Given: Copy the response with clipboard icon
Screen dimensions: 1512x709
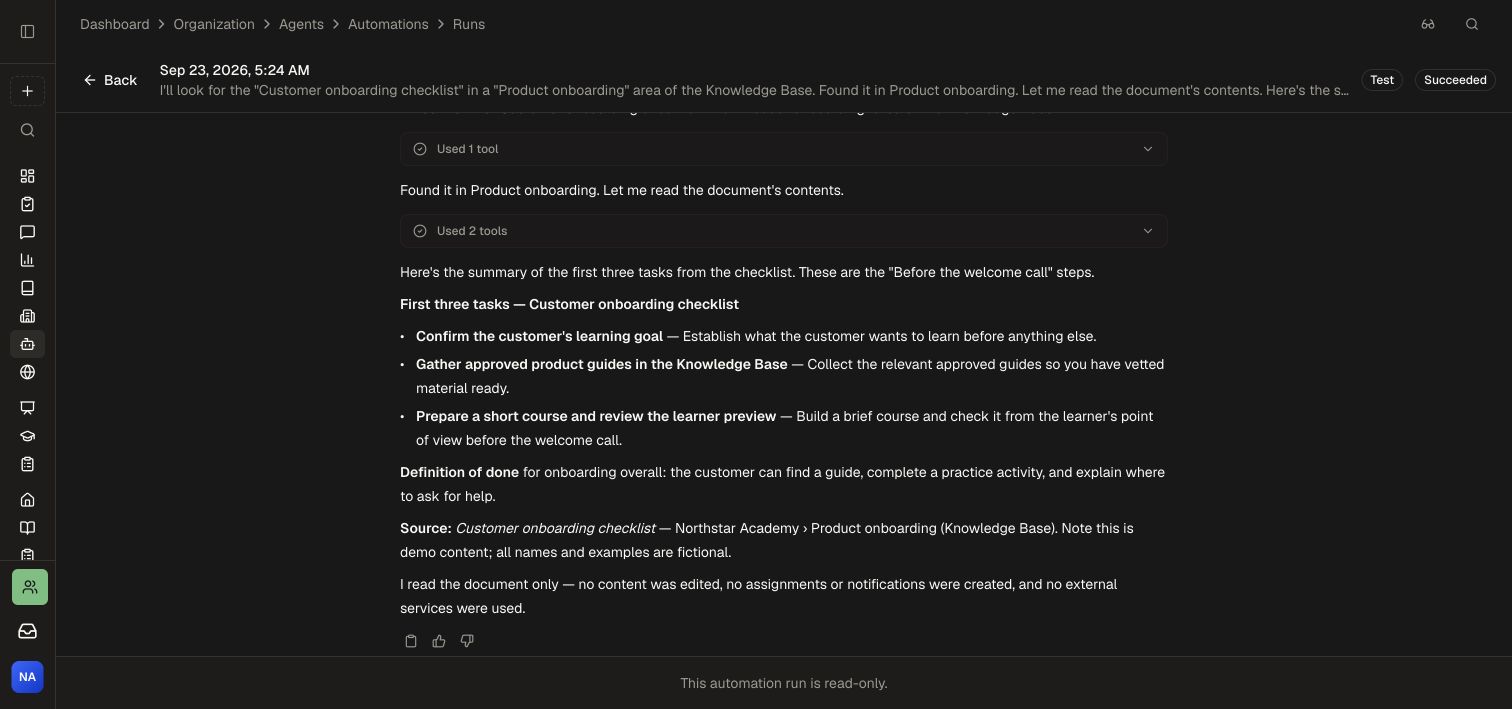Looking at the screenshot, I should pos(411,641).
